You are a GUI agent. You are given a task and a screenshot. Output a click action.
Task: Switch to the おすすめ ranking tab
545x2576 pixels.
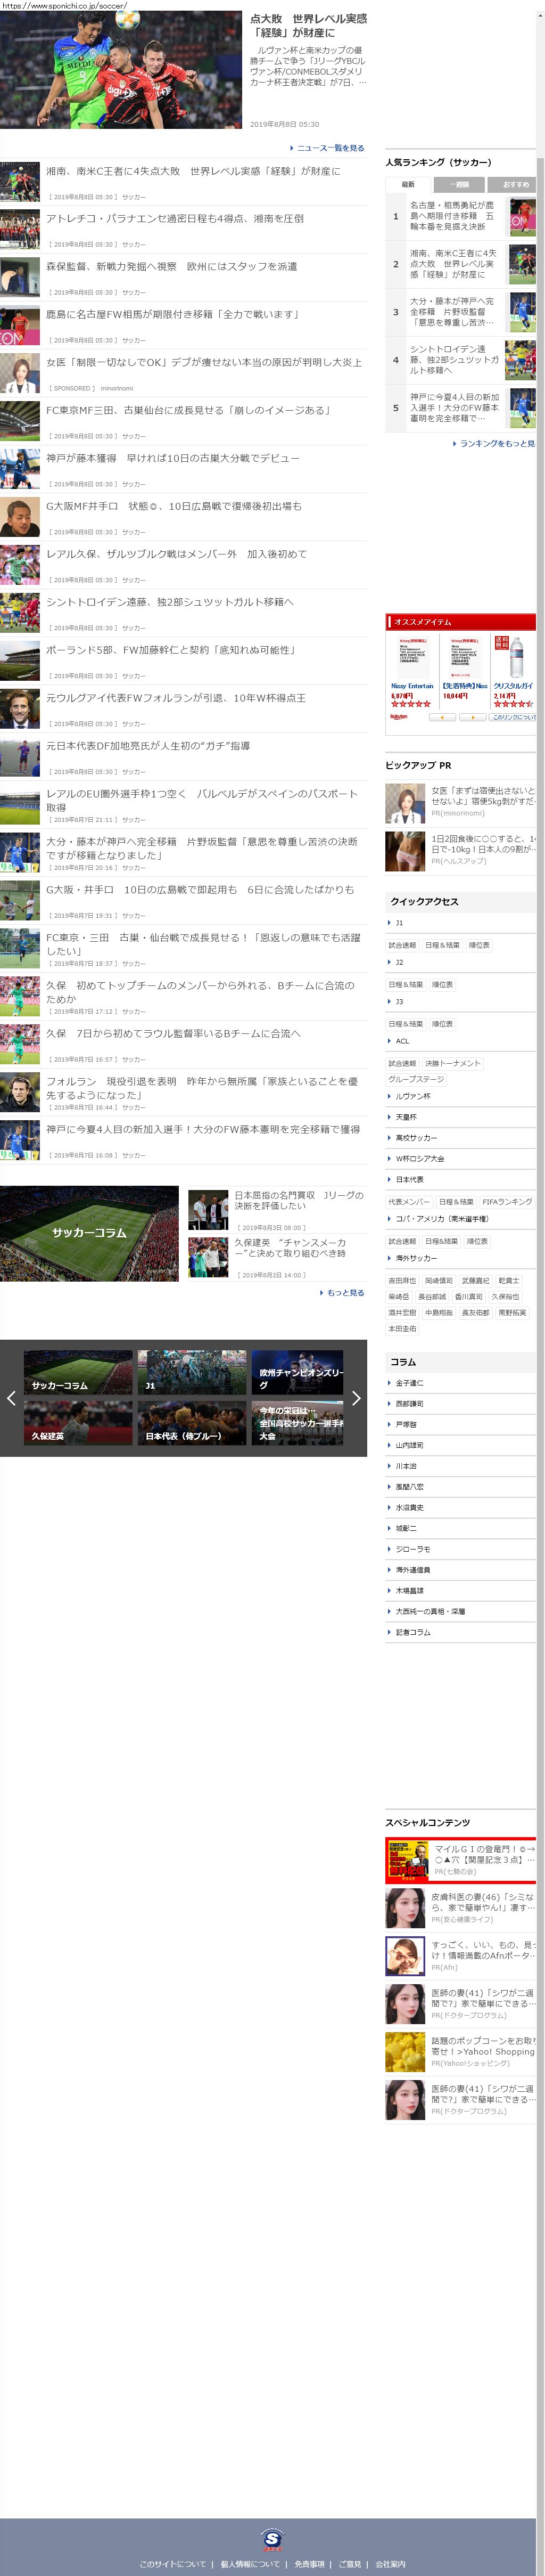[x=514, y=184]
